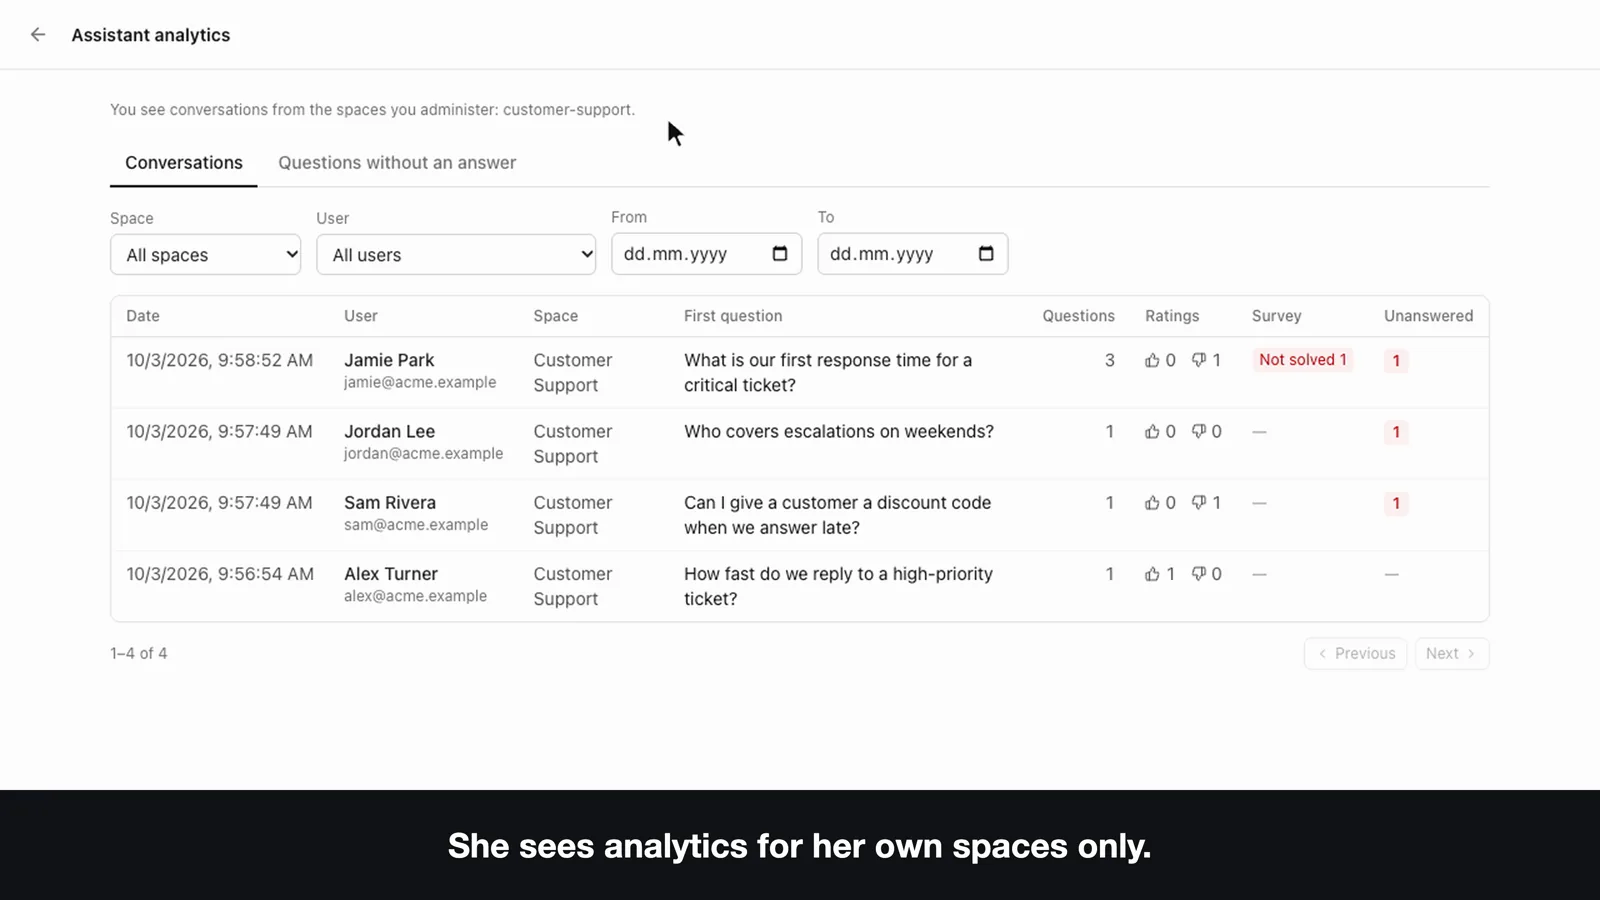Select the Questions column header
Viewport: 1600px width, 900px height.
pos(1078,316)
